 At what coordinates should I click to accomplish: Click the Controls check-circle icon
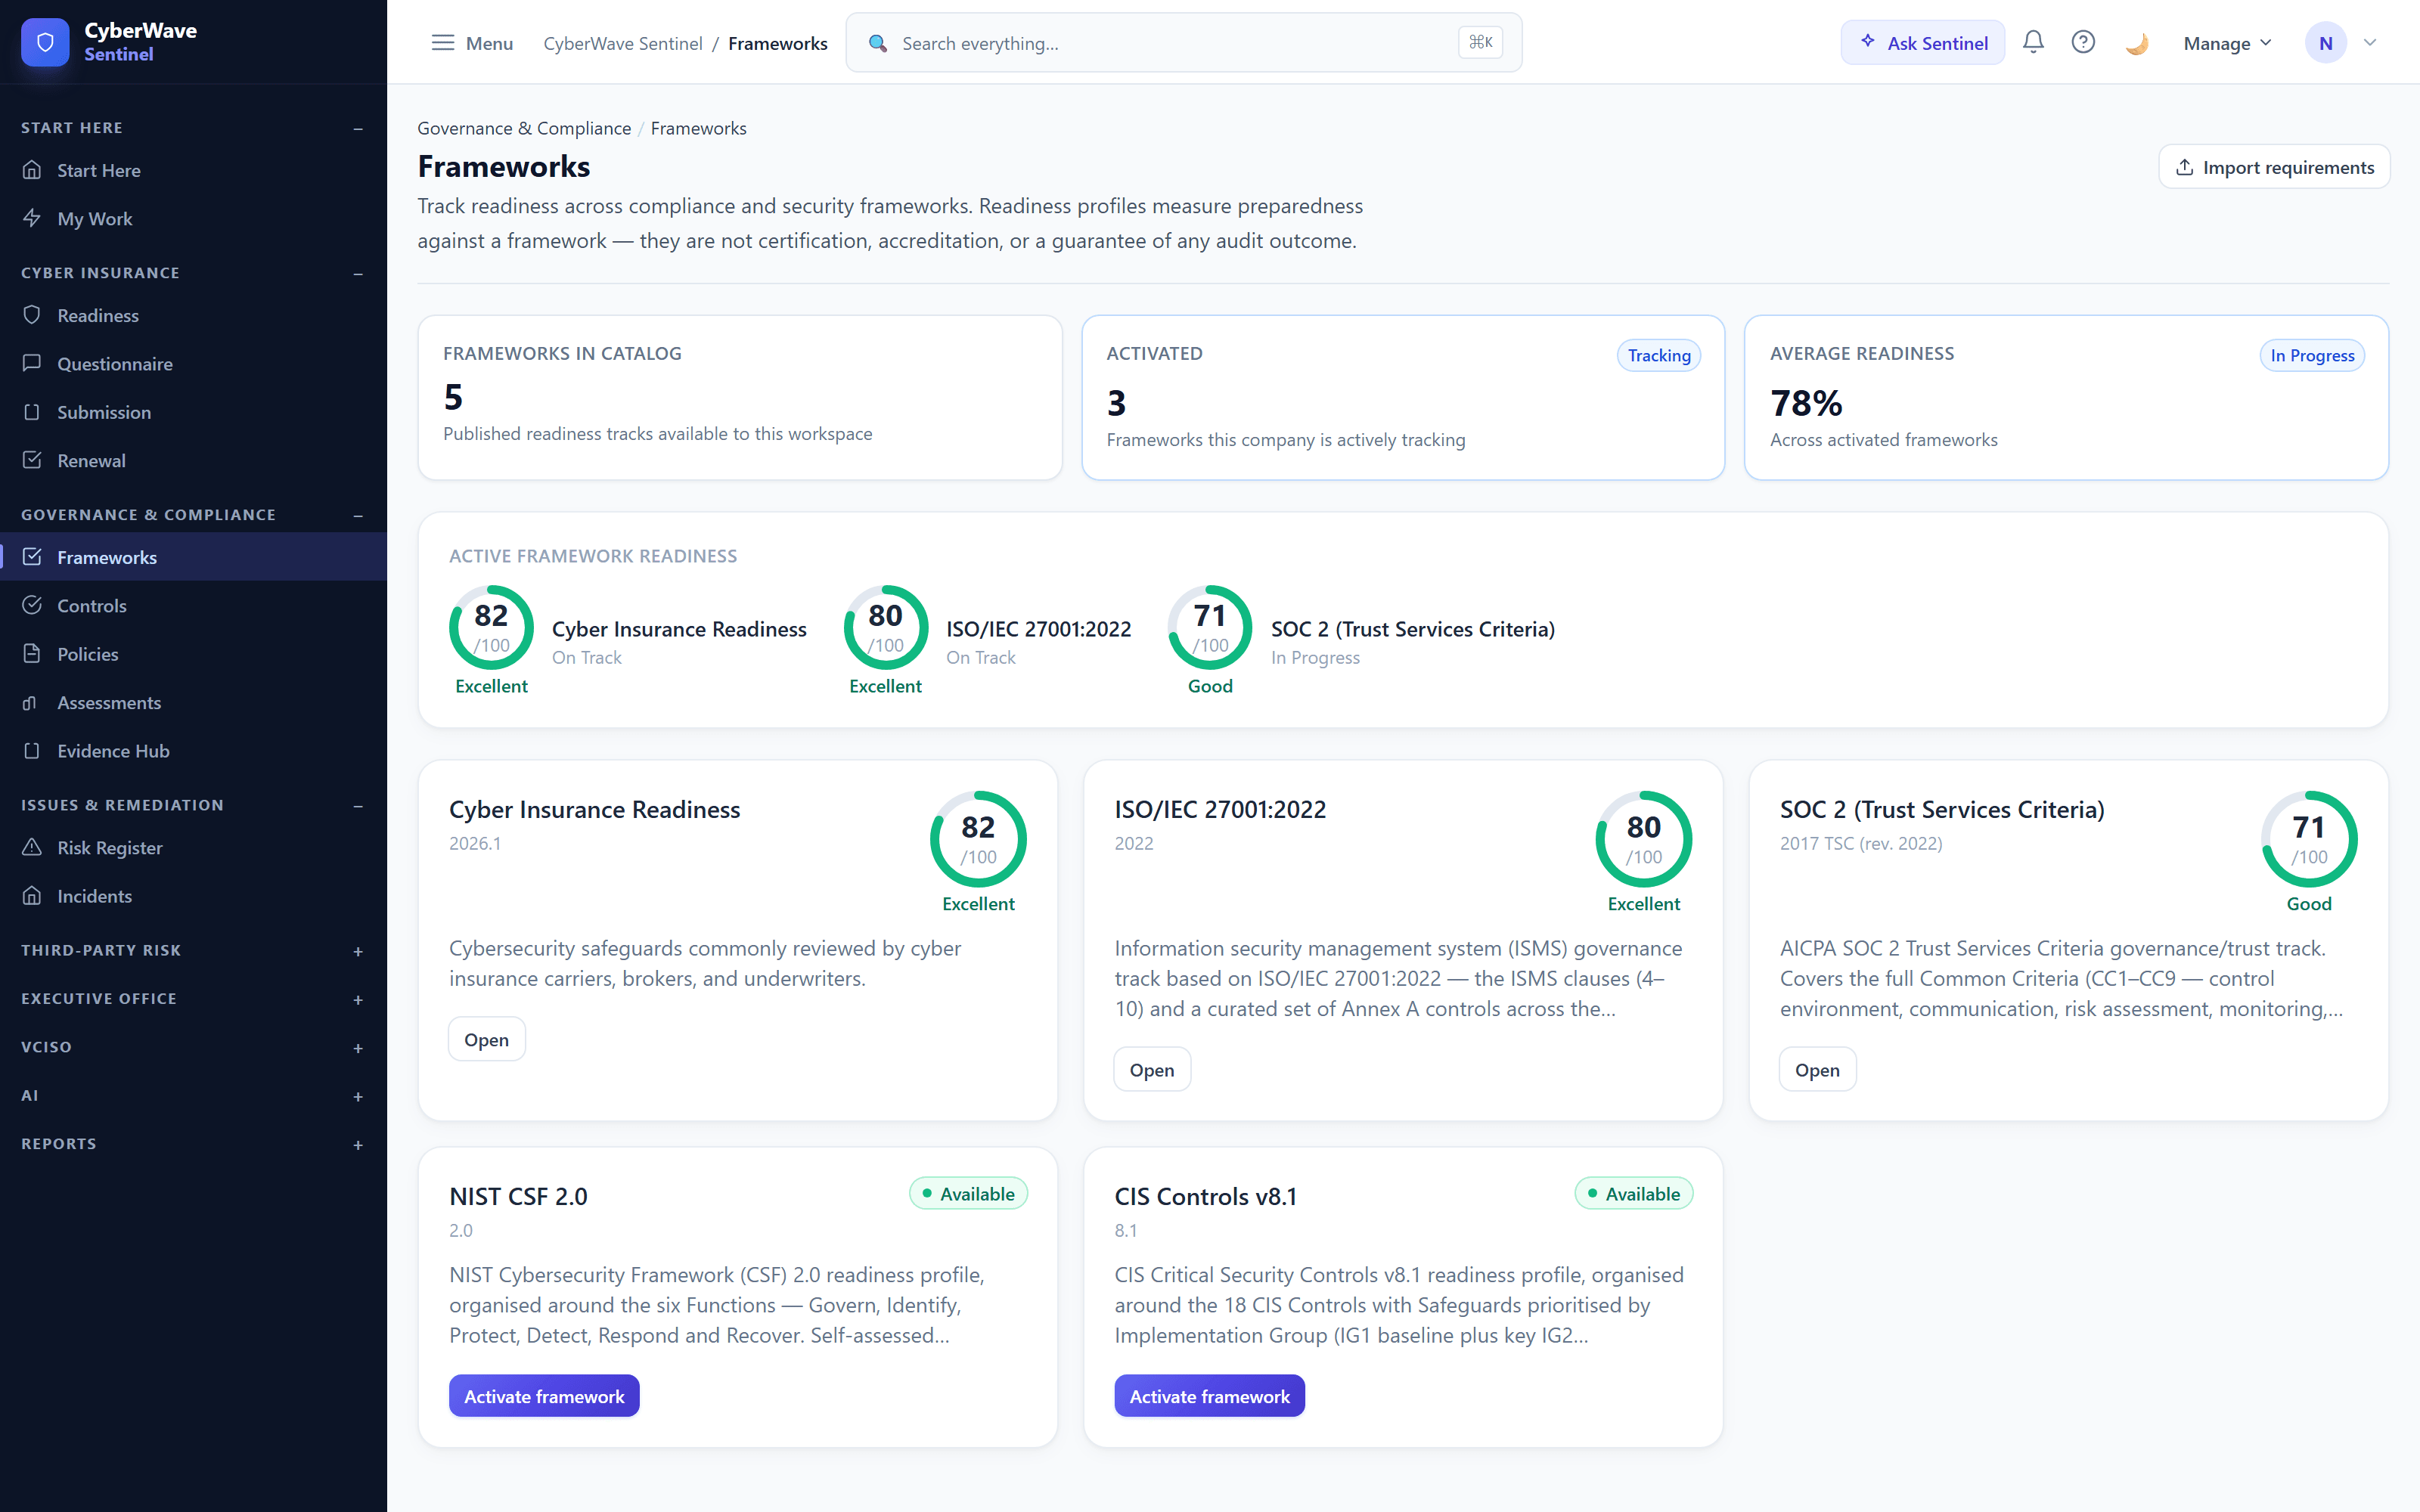tap(32, 605)
